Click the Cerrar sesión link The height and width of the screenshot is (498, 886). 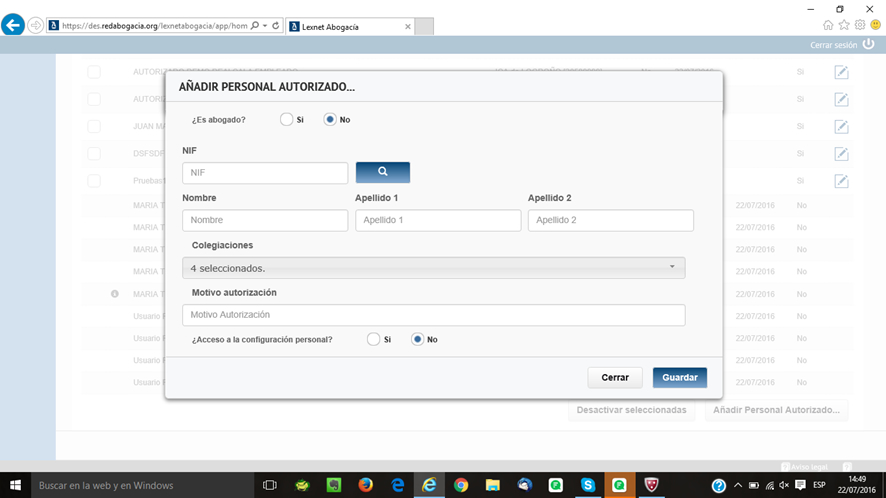click(x=833, y=45)
